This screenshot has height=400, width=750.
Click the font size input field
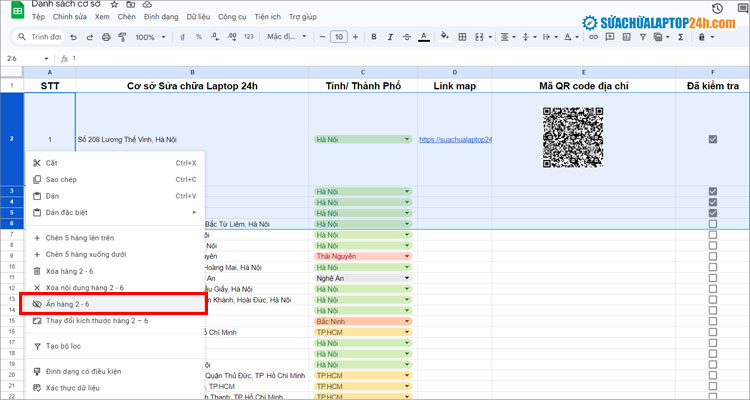click(339, 37)
